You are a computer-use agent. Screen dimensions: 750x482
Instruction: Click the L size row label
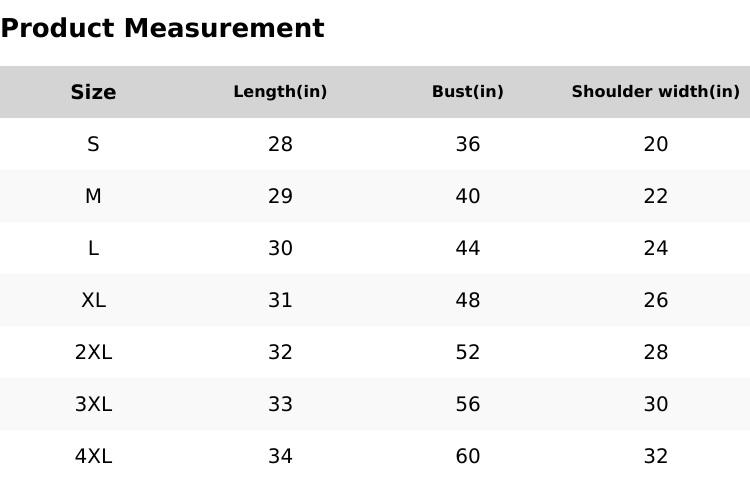click(93, 248)
